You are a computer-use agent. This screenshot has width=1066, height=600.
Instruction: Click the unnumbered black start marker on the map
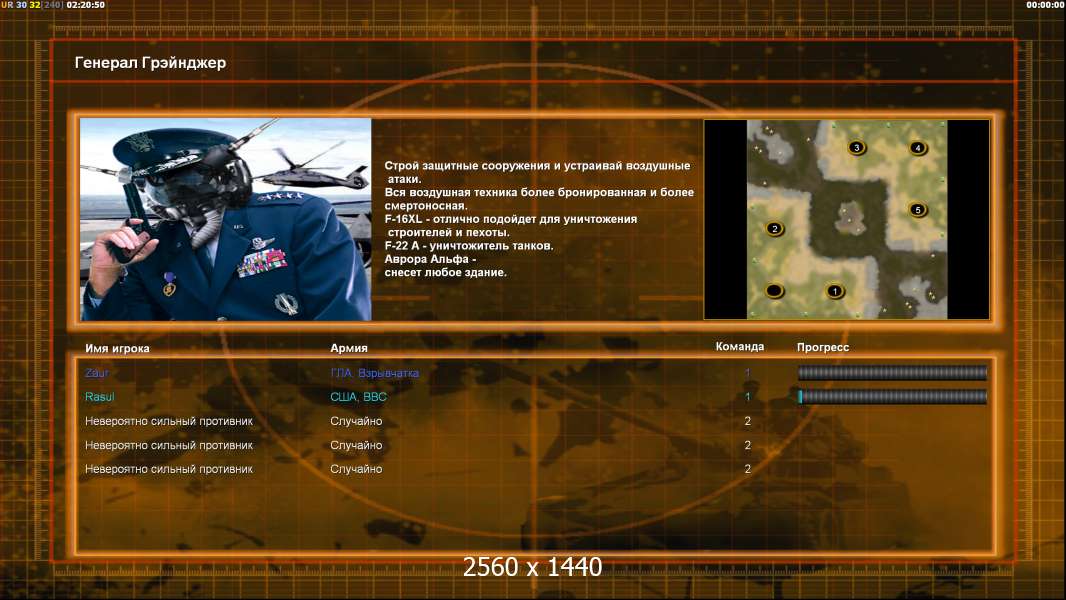click(774, 291)
